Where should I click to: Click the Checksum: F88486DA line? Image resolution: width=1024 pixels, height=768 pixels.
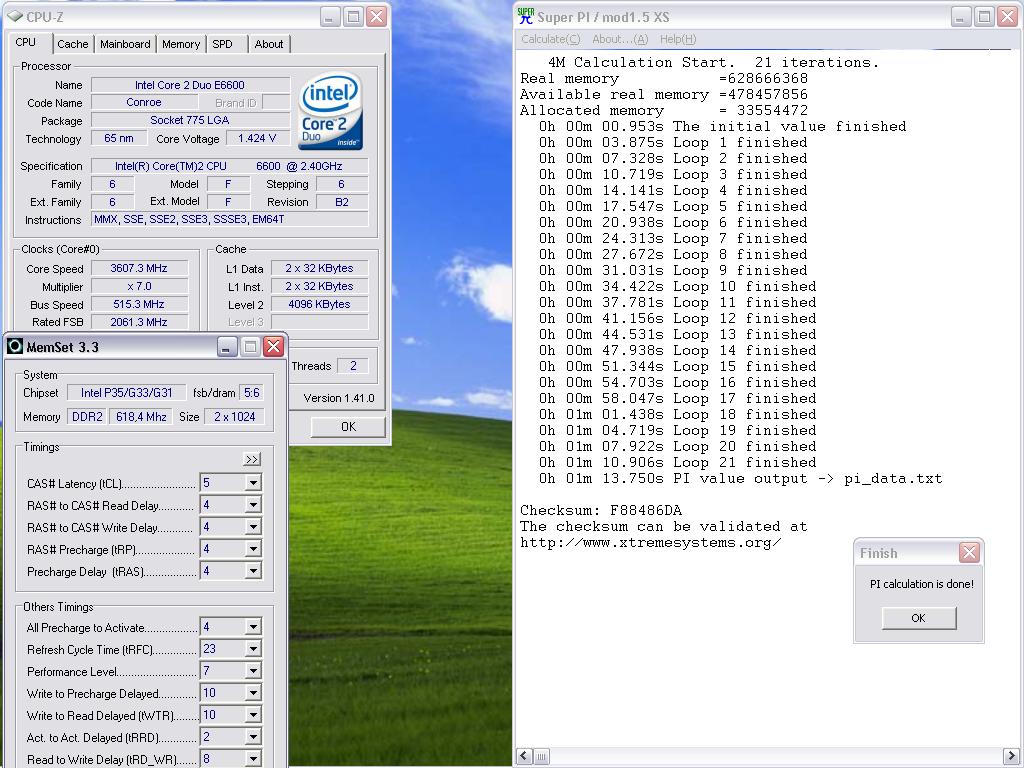click(x=601, y=511)
